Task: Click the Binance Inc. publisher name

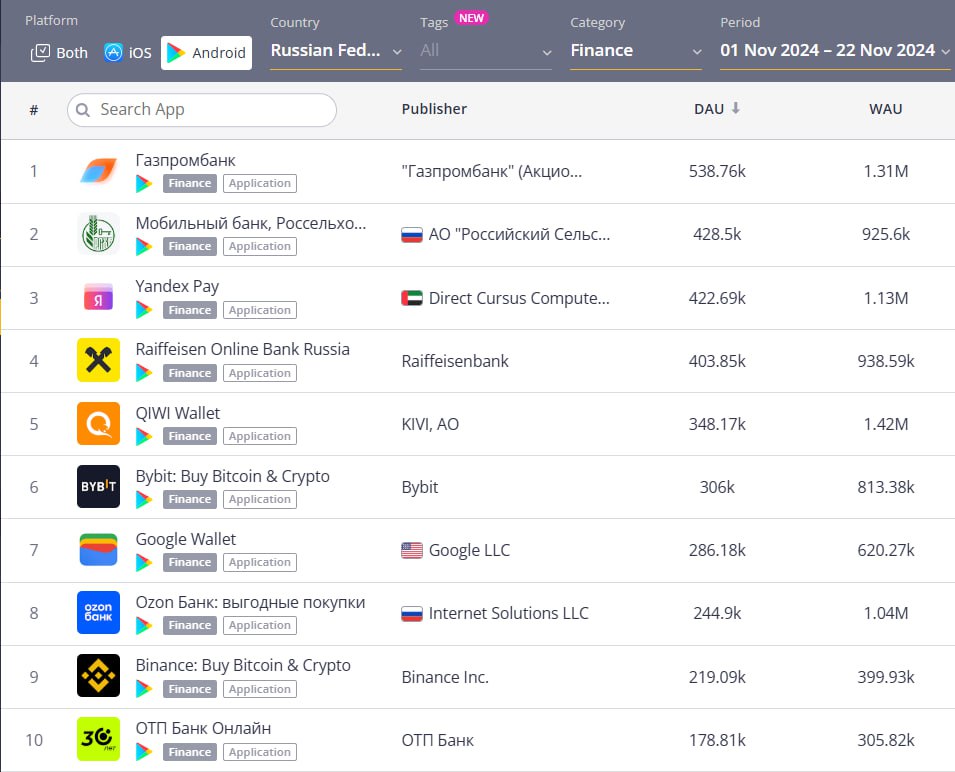Action: click(x=445, y=677)
